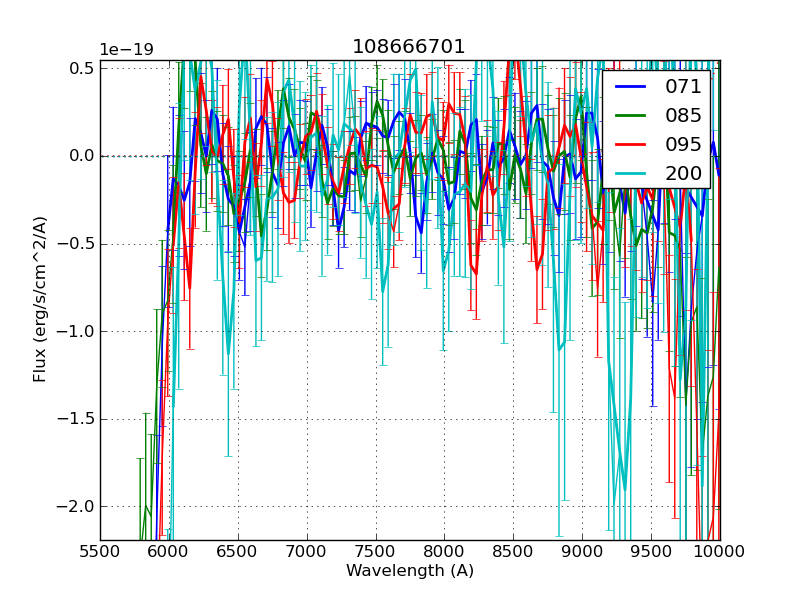800x600 pixels.
Task: Click the 0.0 y-axis tick label
Action: [x=82, y=156]
